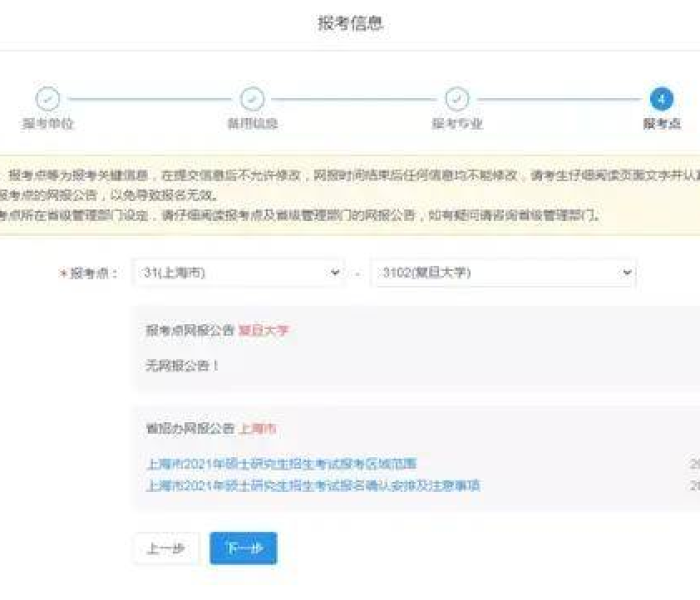The image size is (700, 600).
Task: Click the 报考单位 step checkmark icon
Action: pos(48,99)
